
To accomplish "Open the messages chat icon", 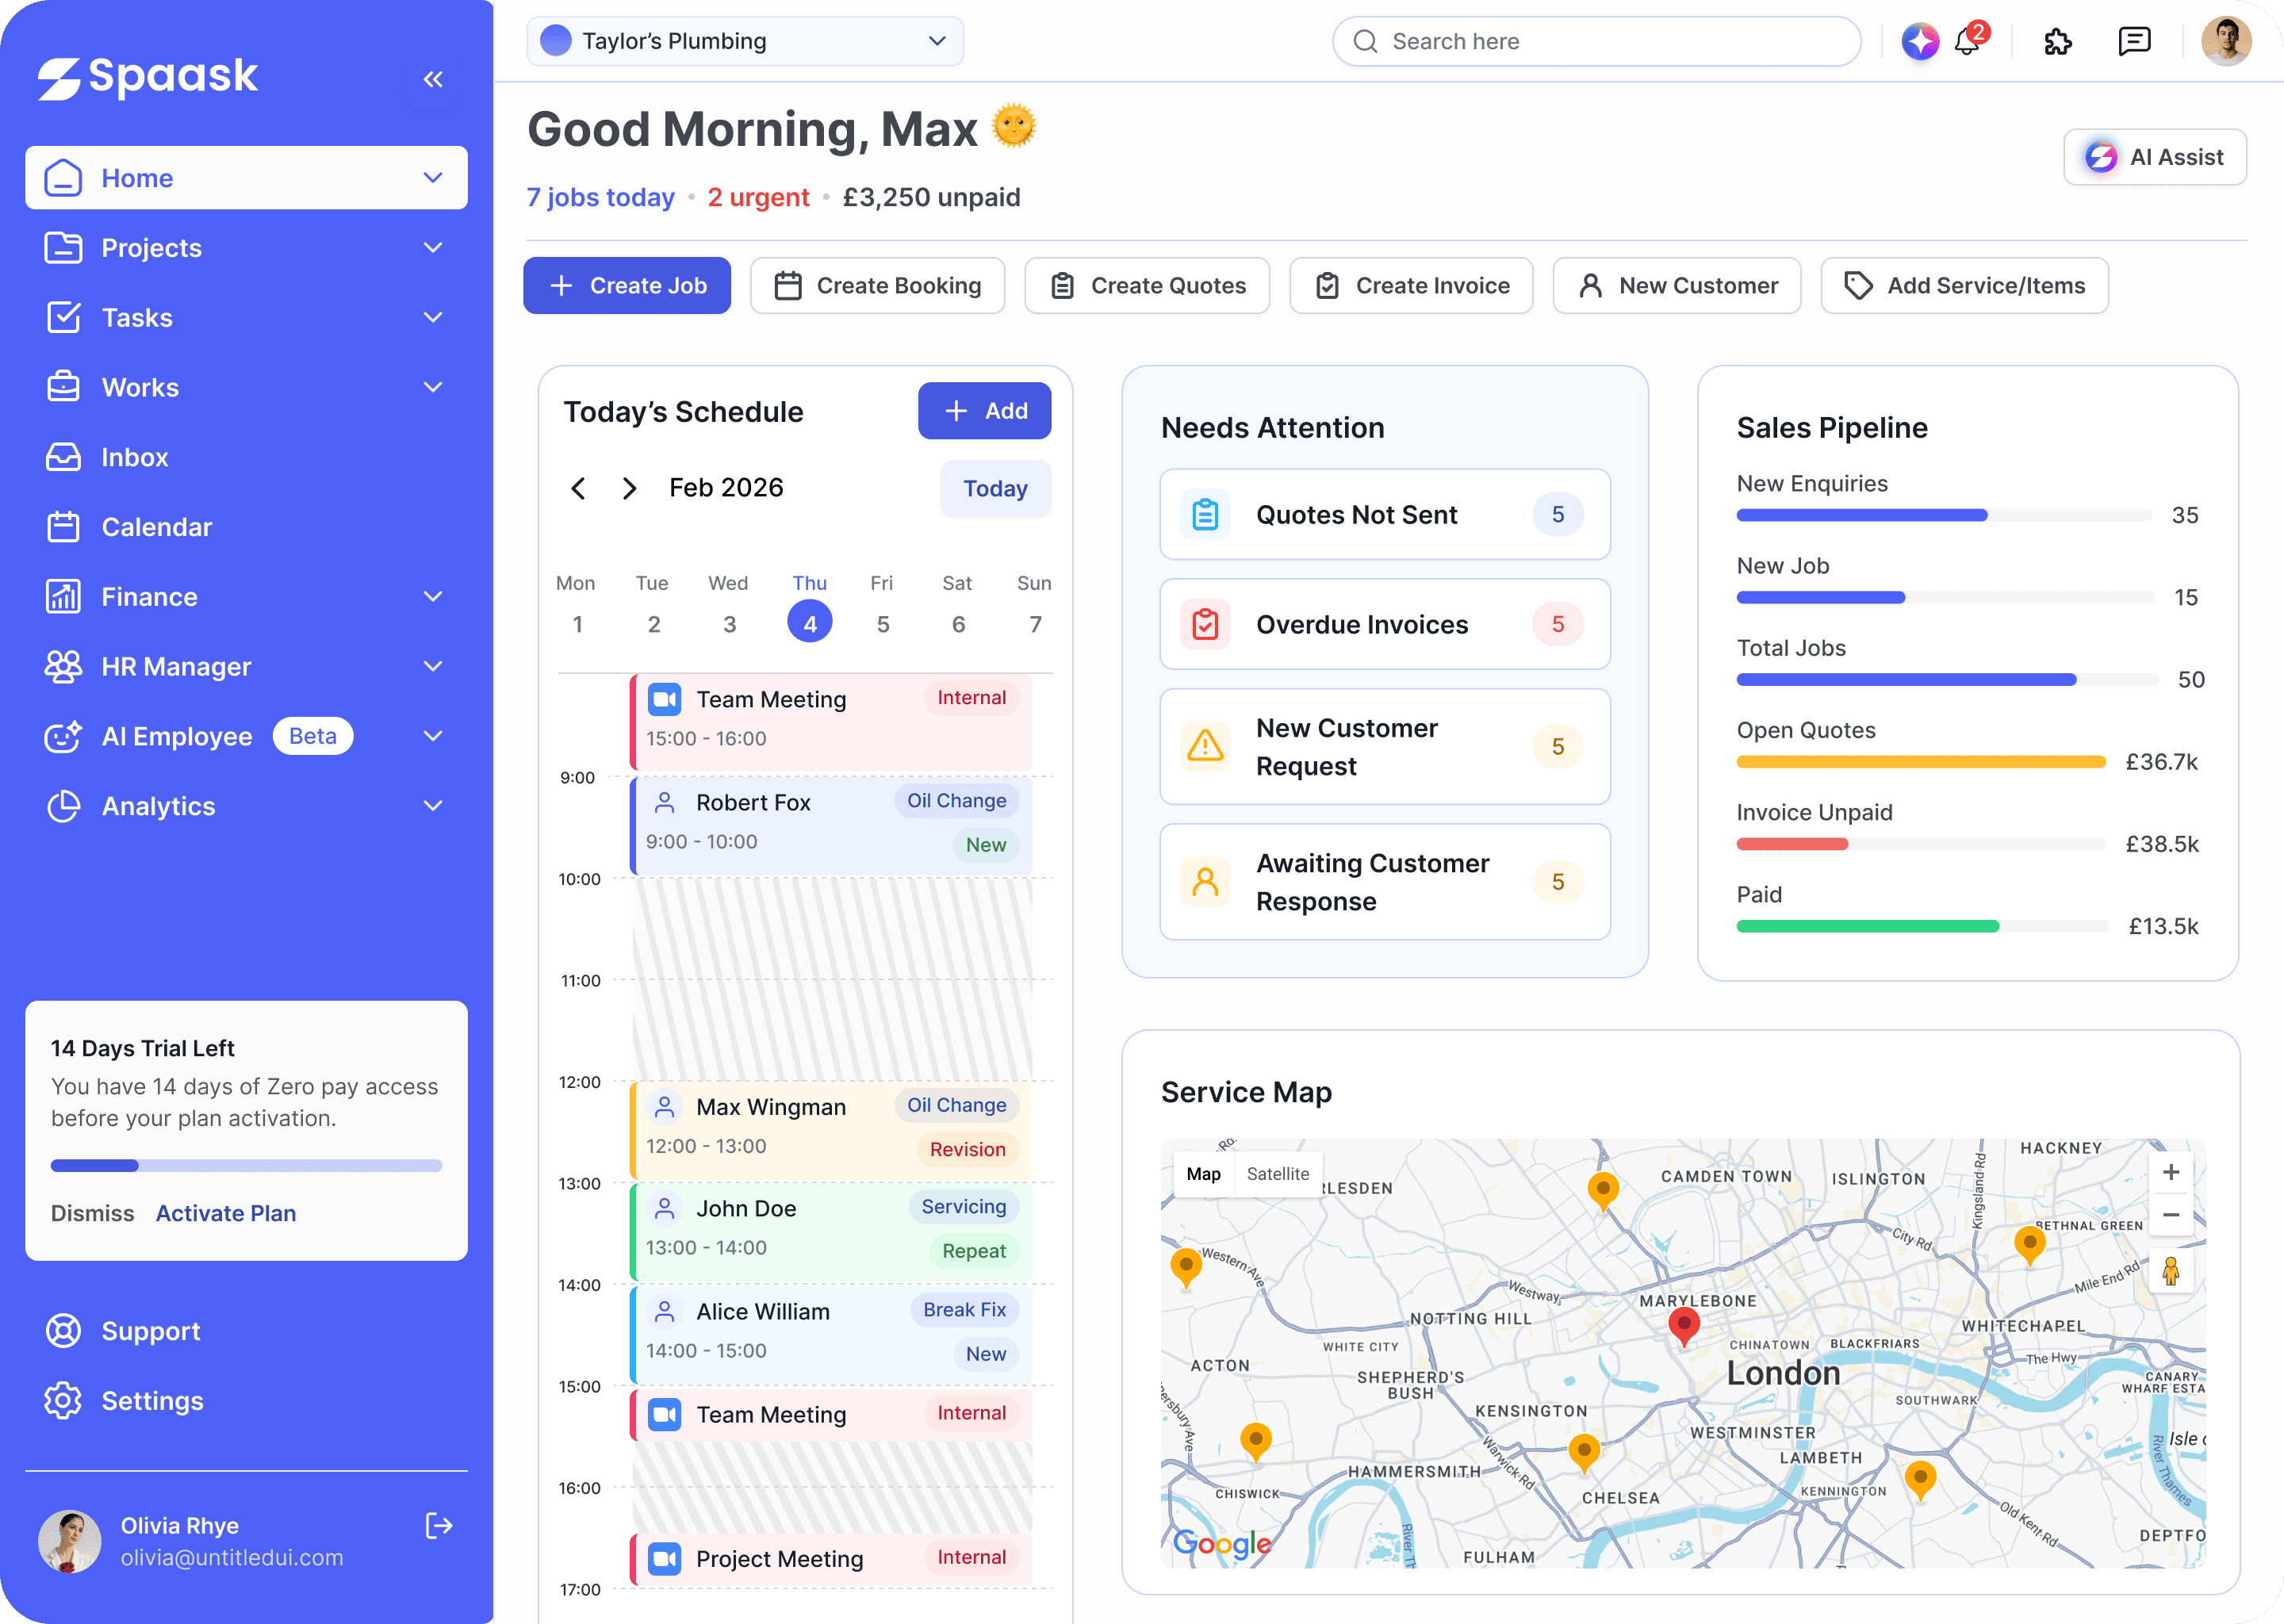I will (x=2134, y=41).
